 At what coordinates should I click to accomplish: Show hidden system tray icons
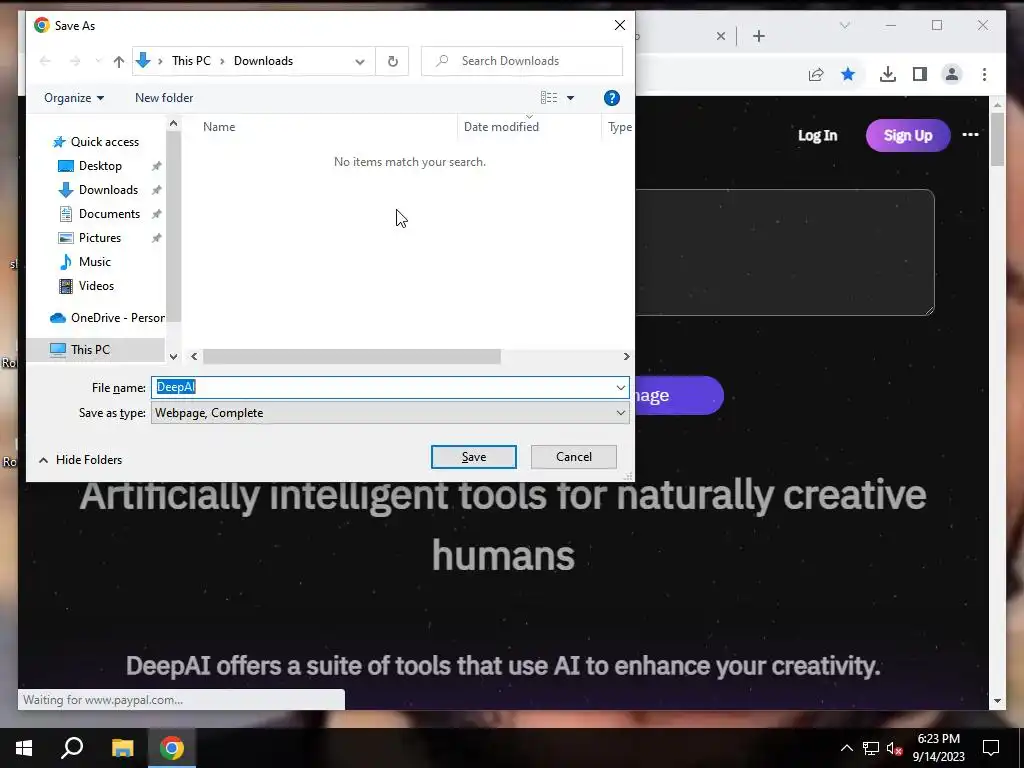point(846,748)
